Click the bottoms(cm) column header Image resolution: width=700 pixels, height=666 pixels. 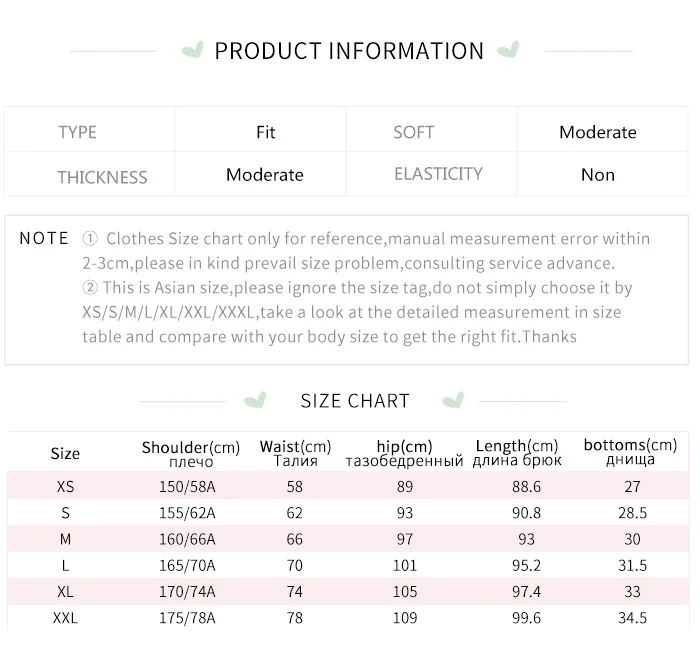pos(630,452)
